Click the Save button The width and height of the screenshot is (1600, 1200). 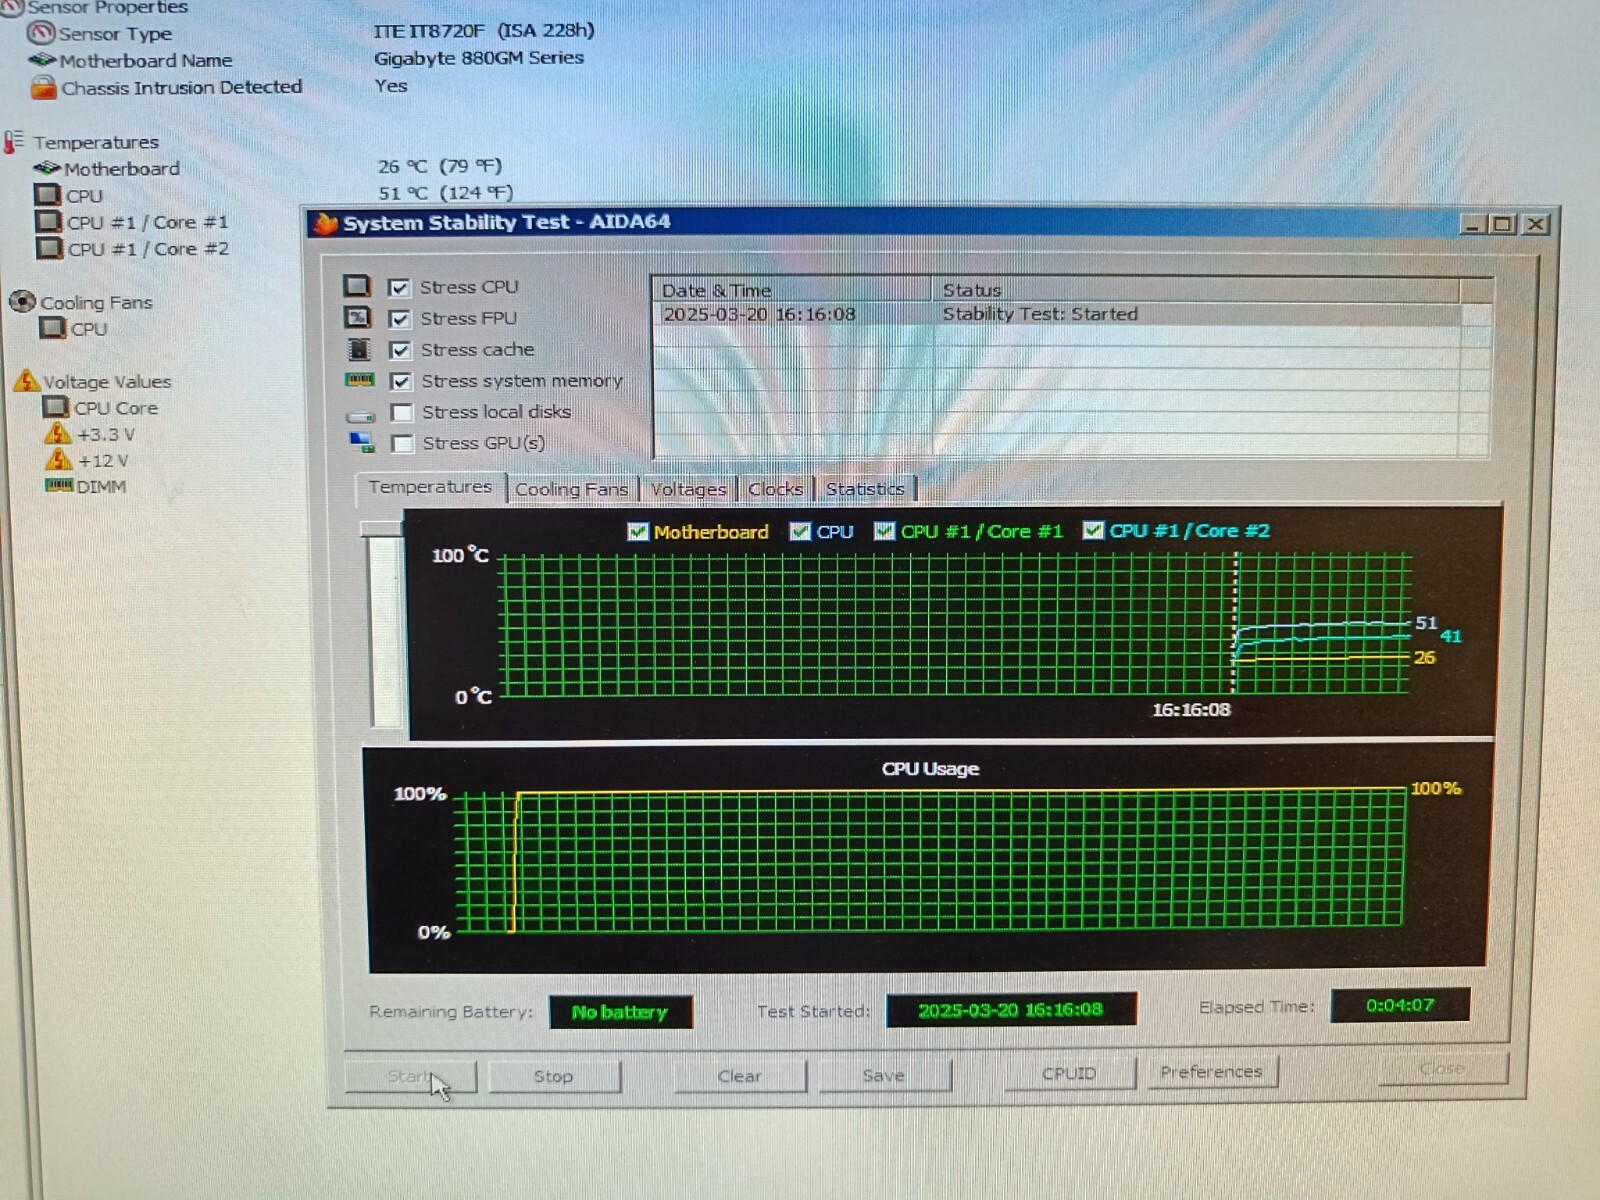[884, 1075]
